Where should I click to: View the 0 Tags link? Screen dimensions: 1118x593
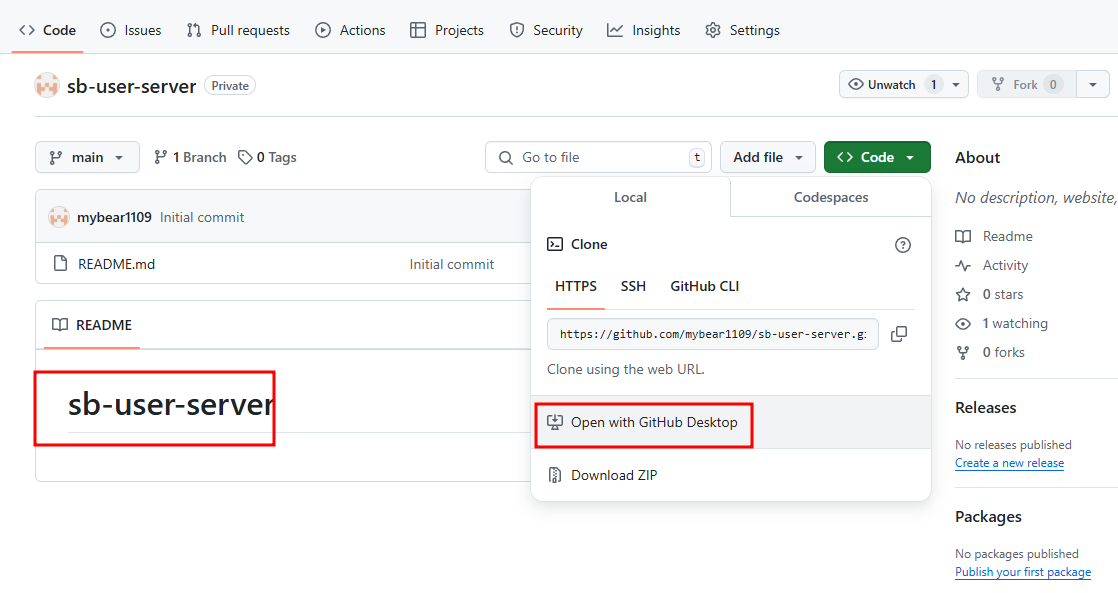(267, 158)
